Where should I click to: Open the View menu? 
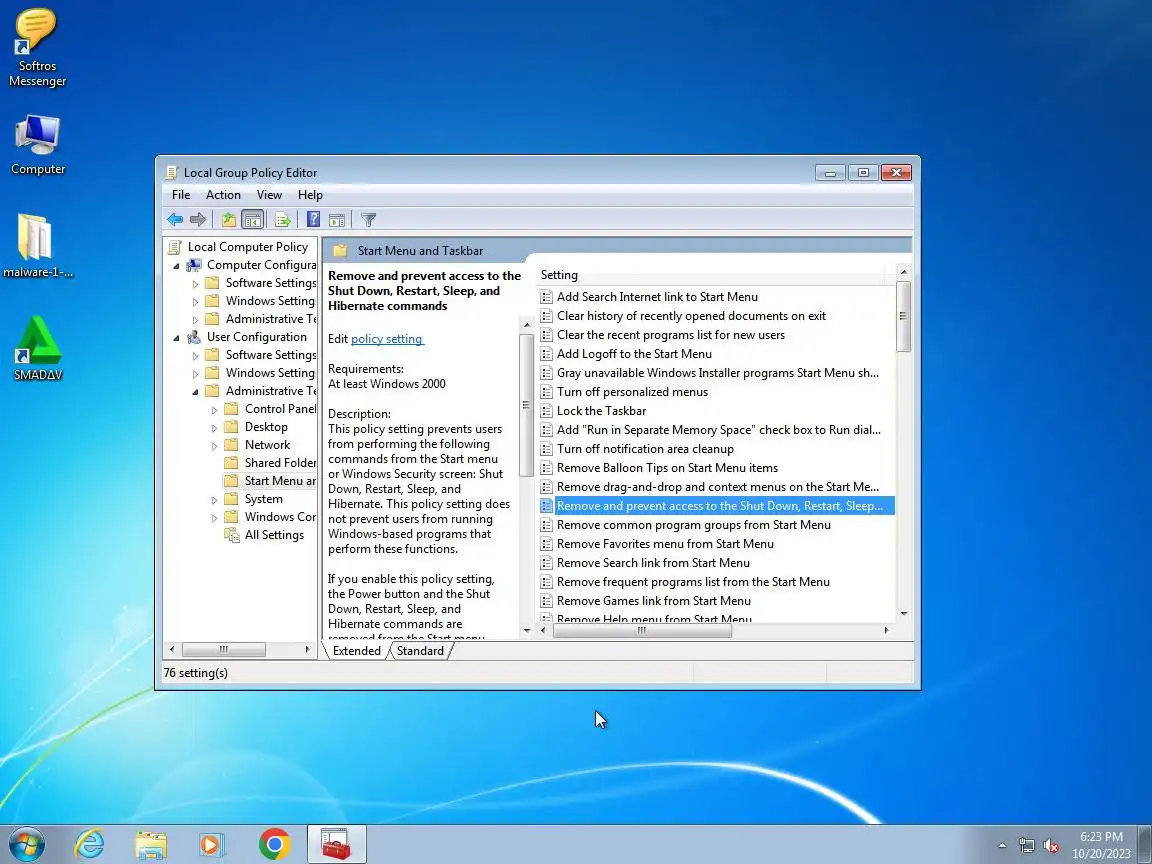tap(269, 195)
